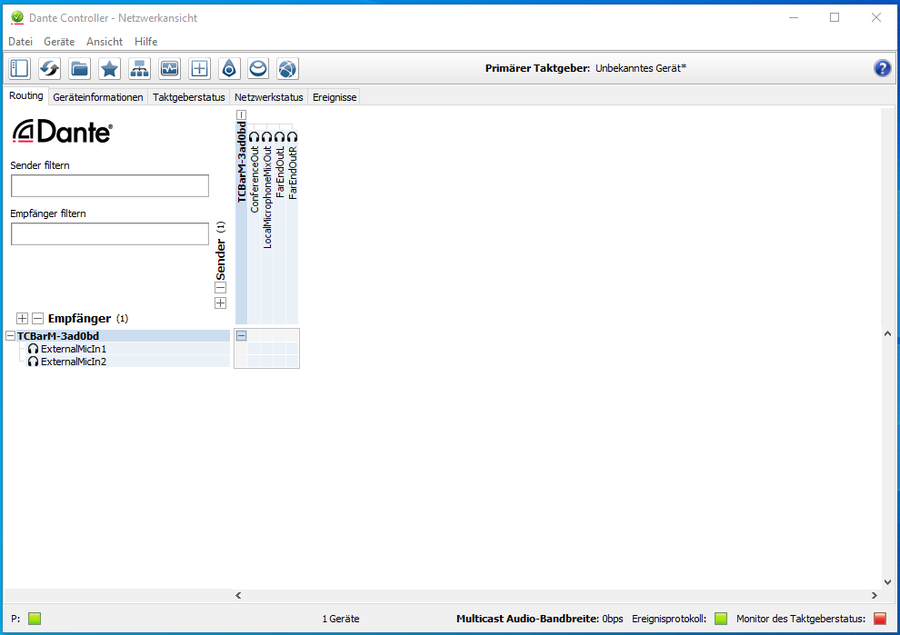Switch to the Geräteinformationen tab

pyautogui.click(x=98, y=97)
